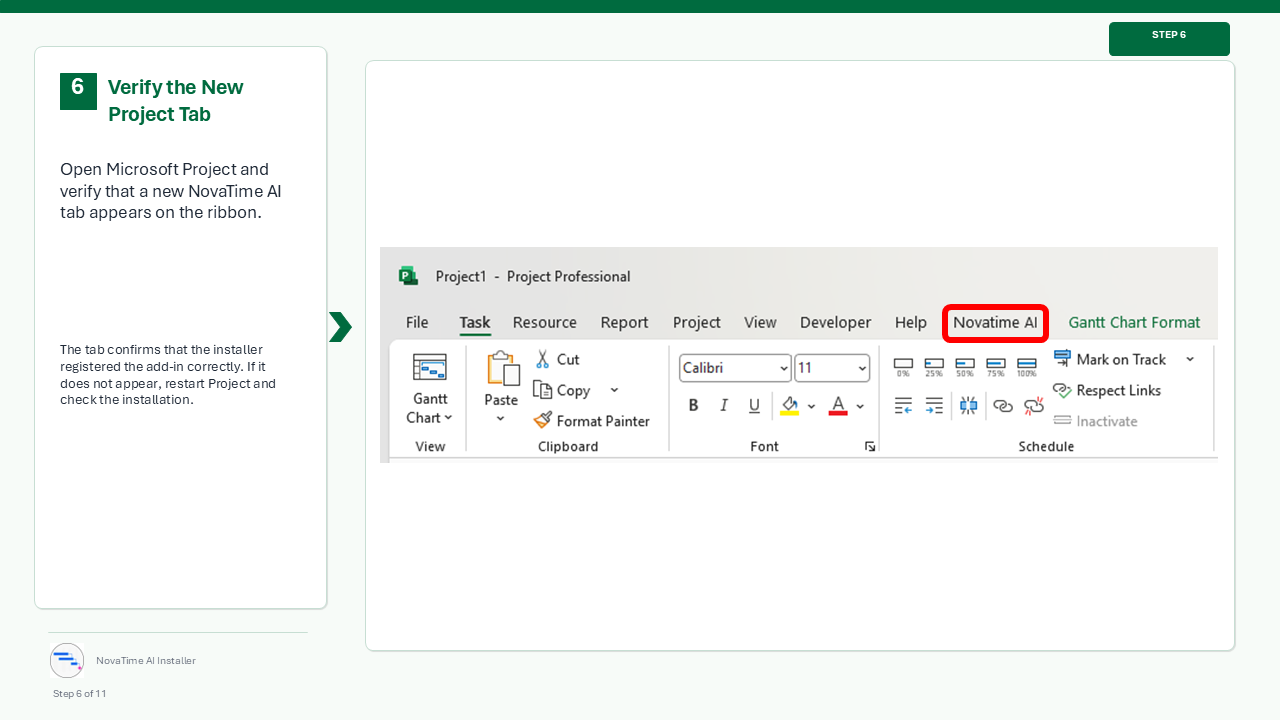Screen dimensions: 1280x720
Task: Open the Help tab
Action: coord(911,322)
